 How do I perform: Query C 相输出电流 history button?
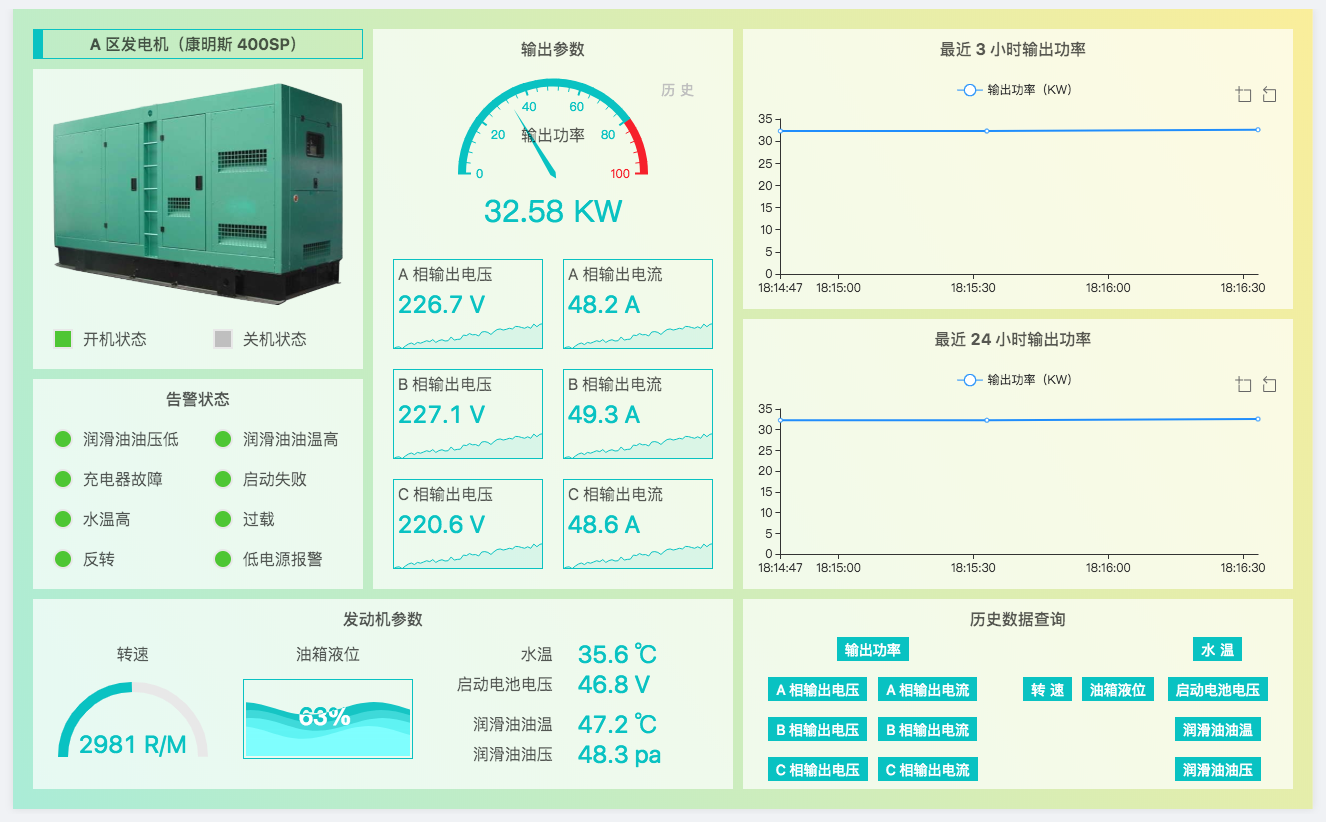pos(927,770)
